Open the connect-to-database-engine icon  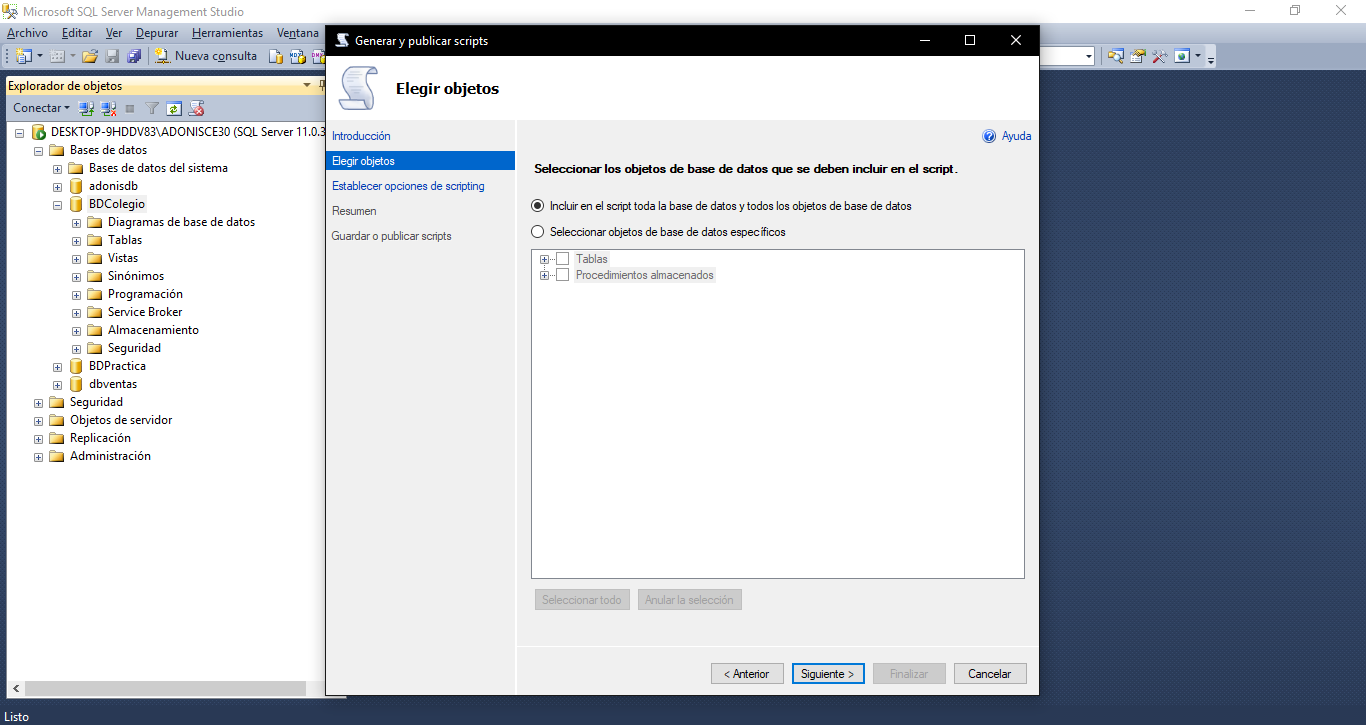tap(84, 107)
